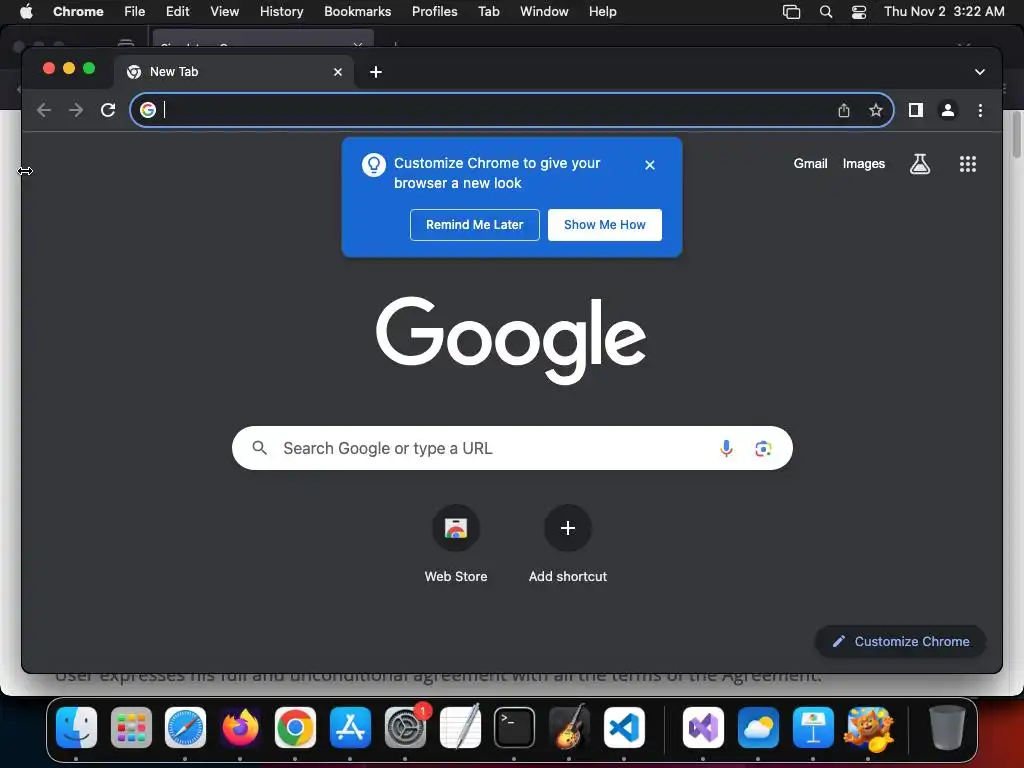This screenshot has height=768, width=1024.
Task: Open TextEdit from the Dock
Action: click(460, 728)
